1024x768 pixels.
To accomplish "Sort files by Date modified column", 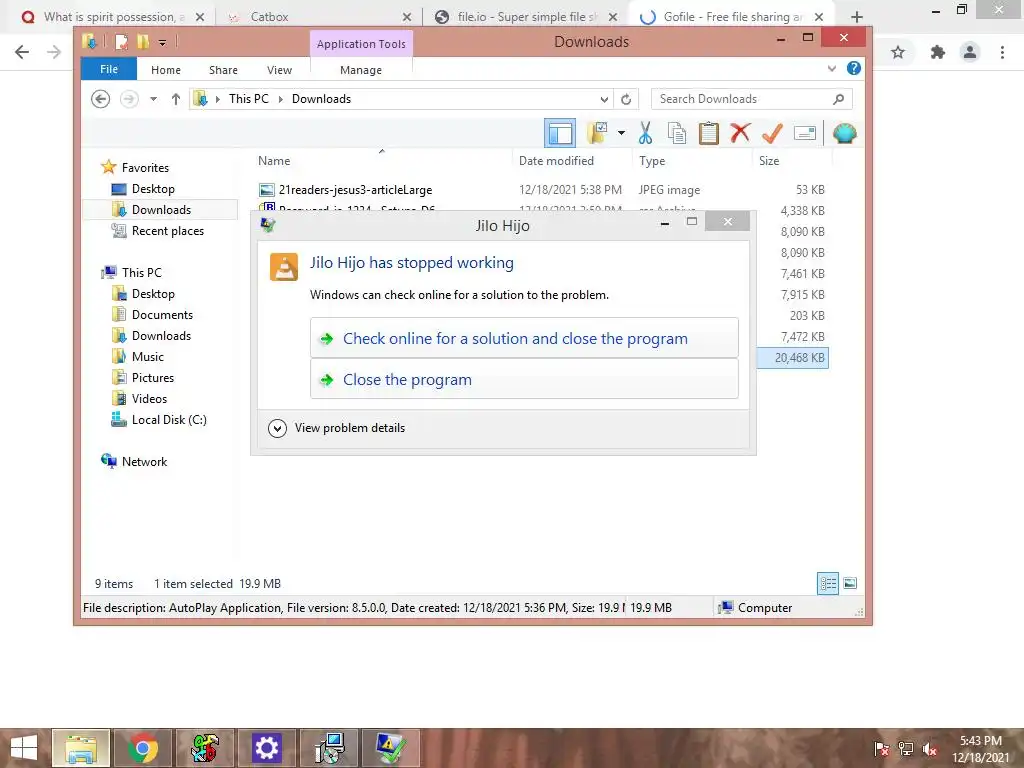I will (556, 161).
